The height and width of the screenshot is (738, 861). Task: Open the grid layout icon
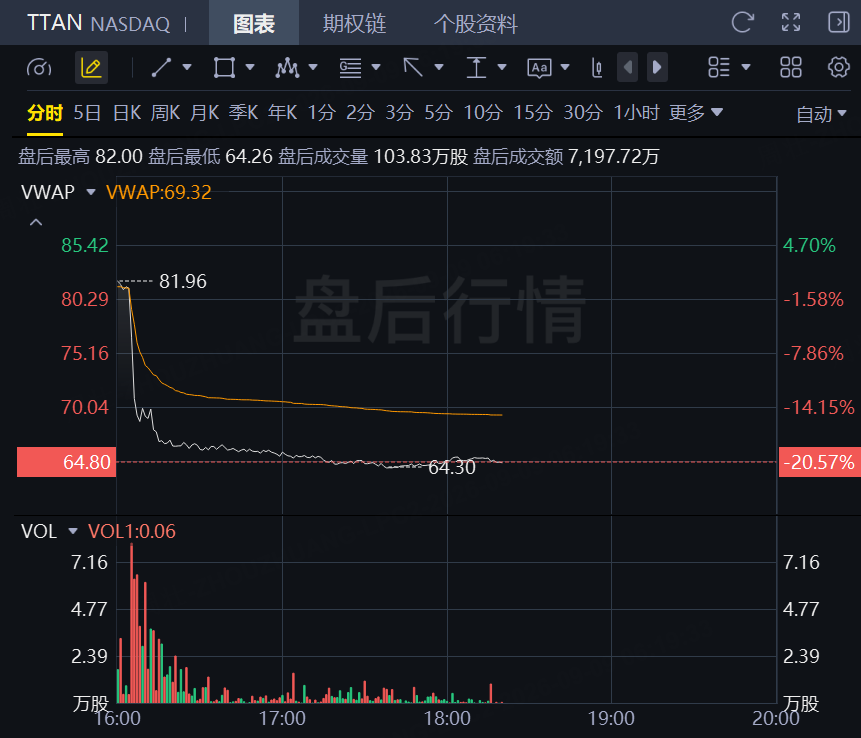point(791,68)
